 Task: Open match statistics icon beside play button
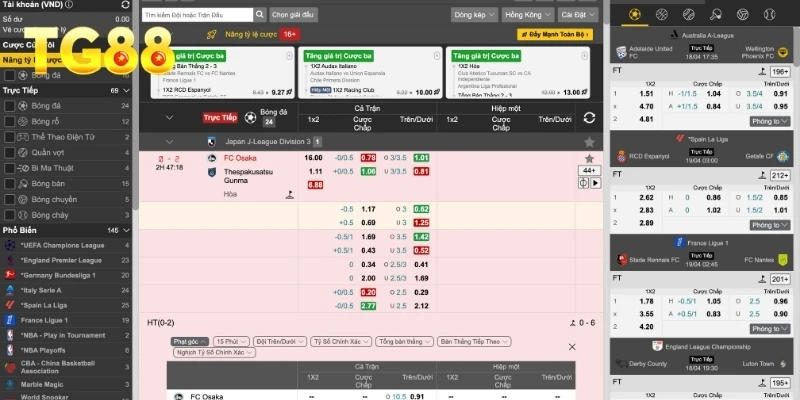583,183
